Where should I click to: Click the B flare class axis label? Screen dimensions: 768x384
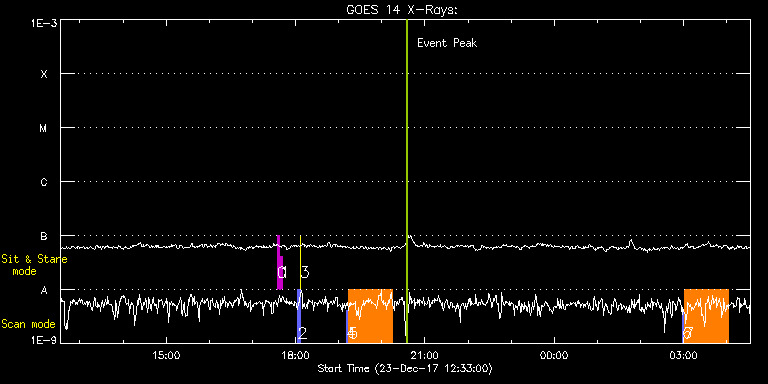[x=44, y=236]
